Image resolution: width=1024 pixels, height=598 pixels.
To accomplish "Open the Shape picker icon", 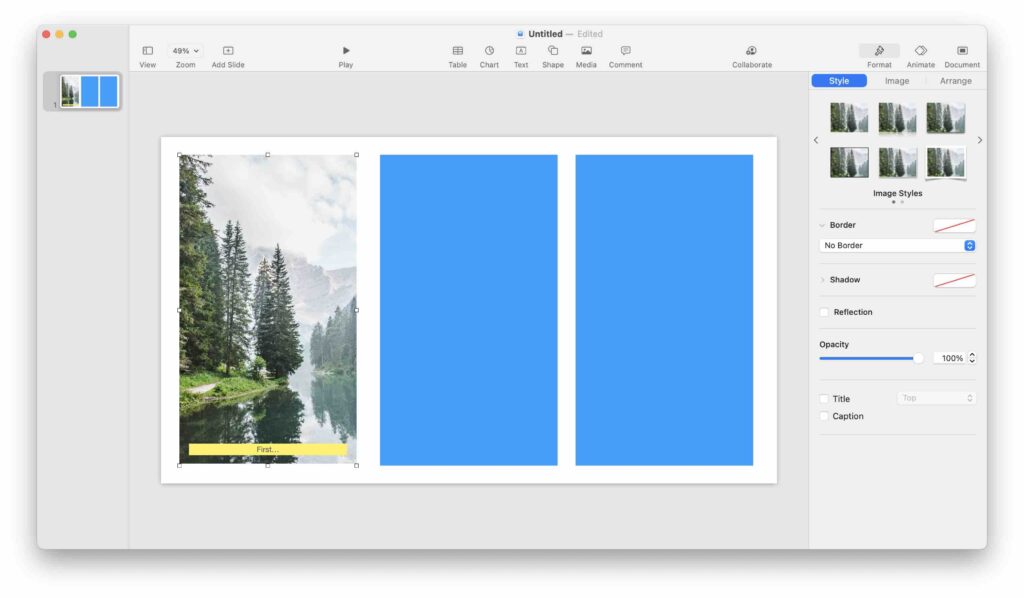I will pos(553,51).
